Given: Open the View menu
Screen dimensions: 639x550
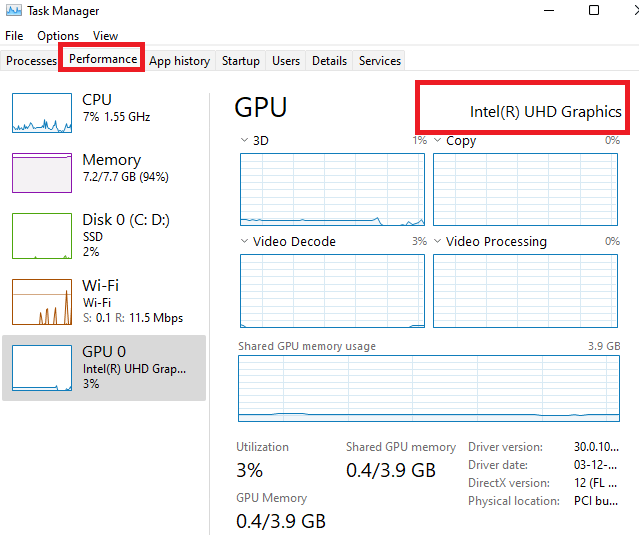Looking at the screenshot, I should (x=105, y=36).
